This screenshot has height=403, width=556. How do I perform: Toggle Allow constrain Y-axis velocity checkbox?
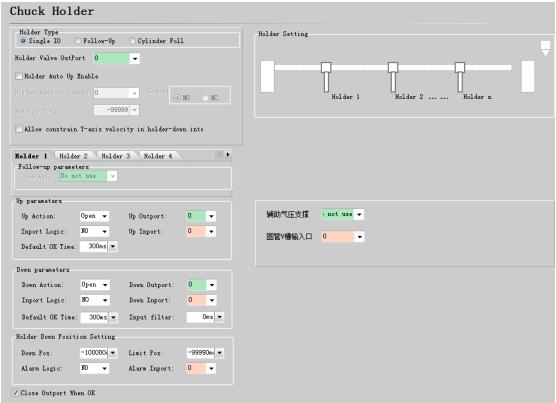pos(19,129)
